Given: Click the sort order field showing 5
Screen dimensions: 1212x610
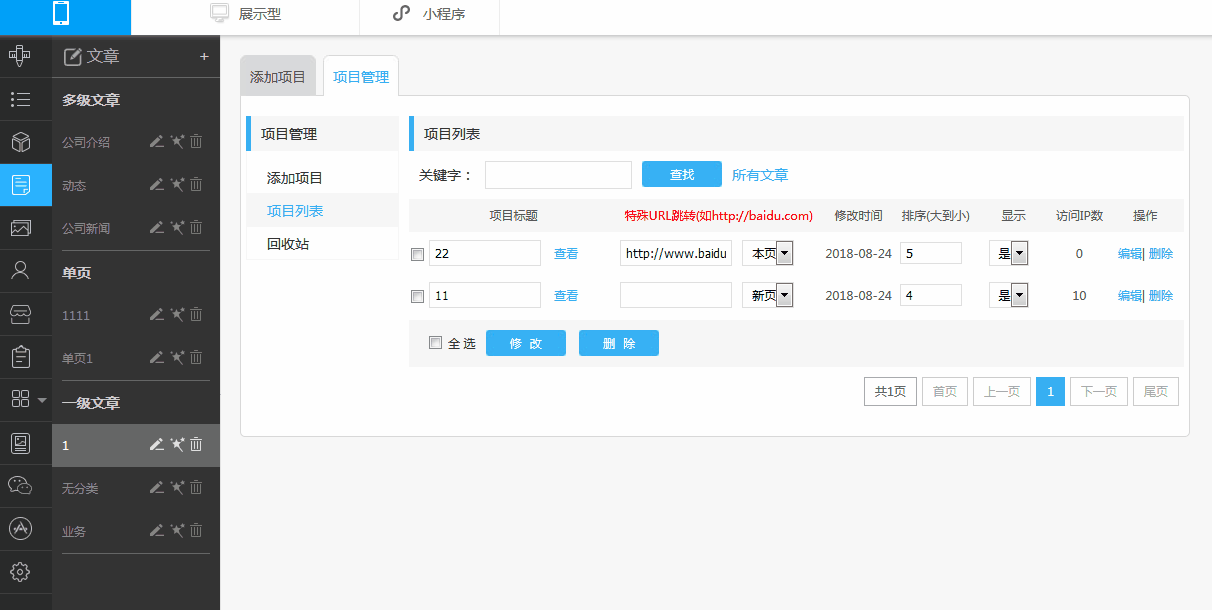Looking at the screenshot, I should click(x=931, y=253).
